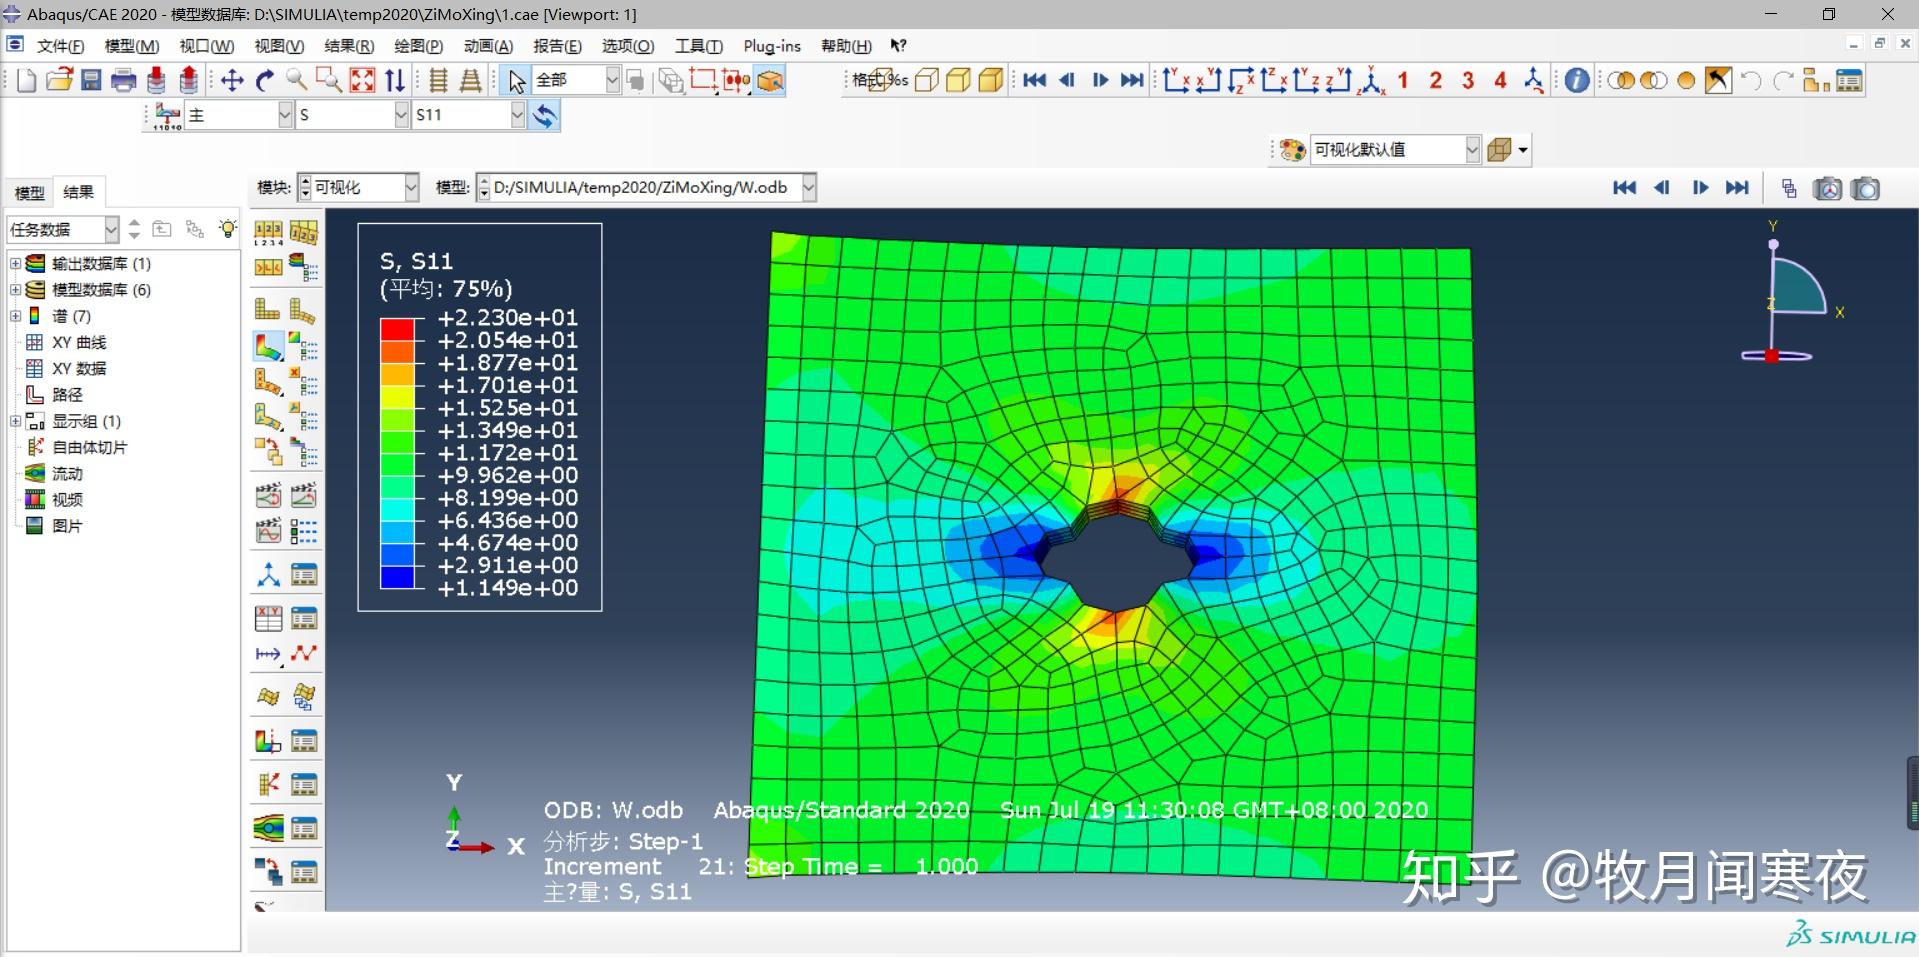Plot contours on deformed shape
This screenshot has height=957, width=1919.
[x=267, y=347]
